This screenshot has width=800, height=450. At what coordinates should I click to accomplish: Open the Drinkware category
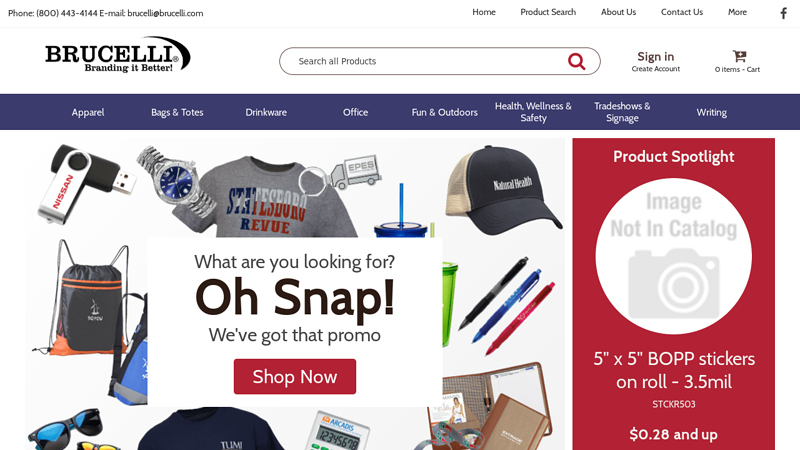(266, 112)
